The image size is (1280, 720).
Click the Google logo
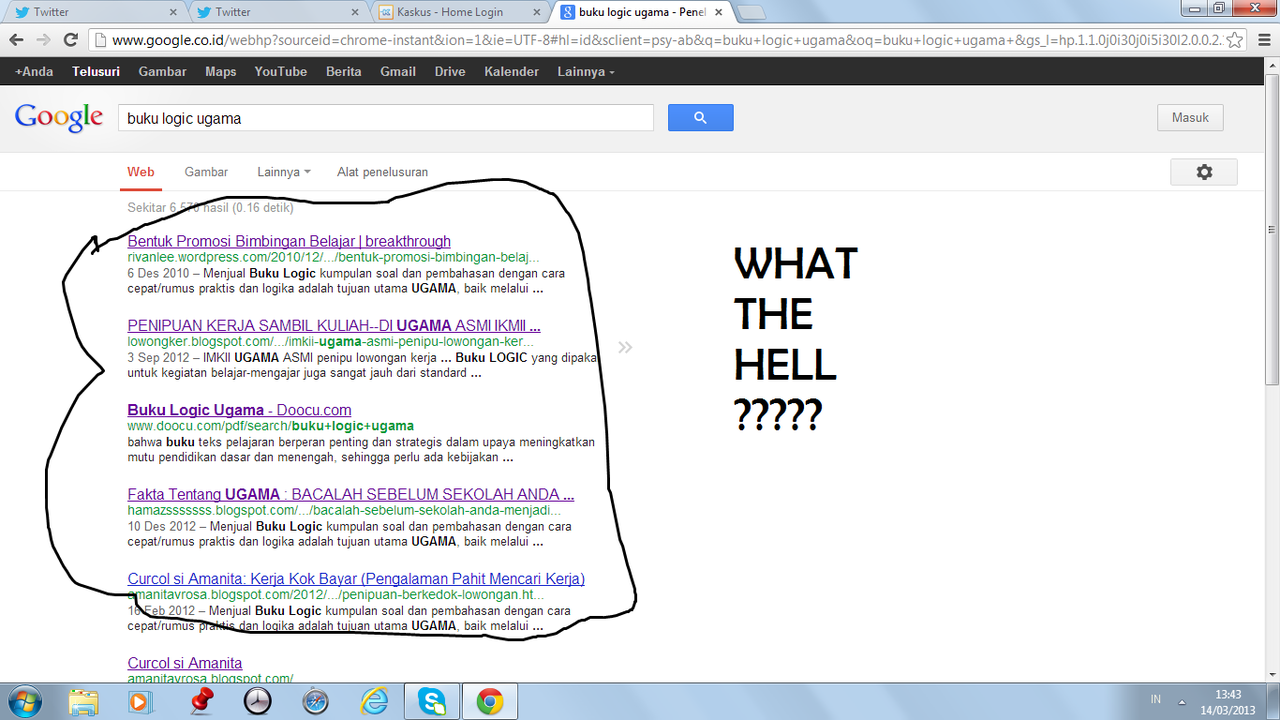pyautogui.click(x=59, y=117)
